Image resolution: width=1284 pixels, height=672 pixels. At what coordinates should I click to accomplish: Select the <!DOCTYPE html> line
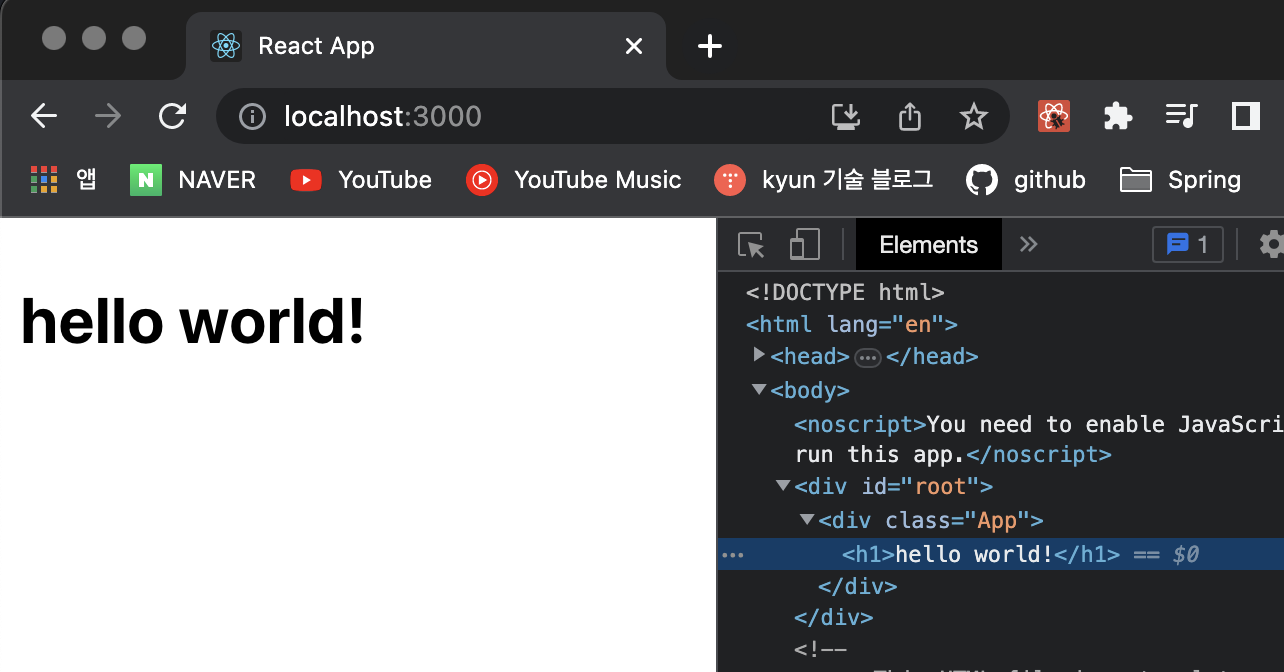[845, 292]
